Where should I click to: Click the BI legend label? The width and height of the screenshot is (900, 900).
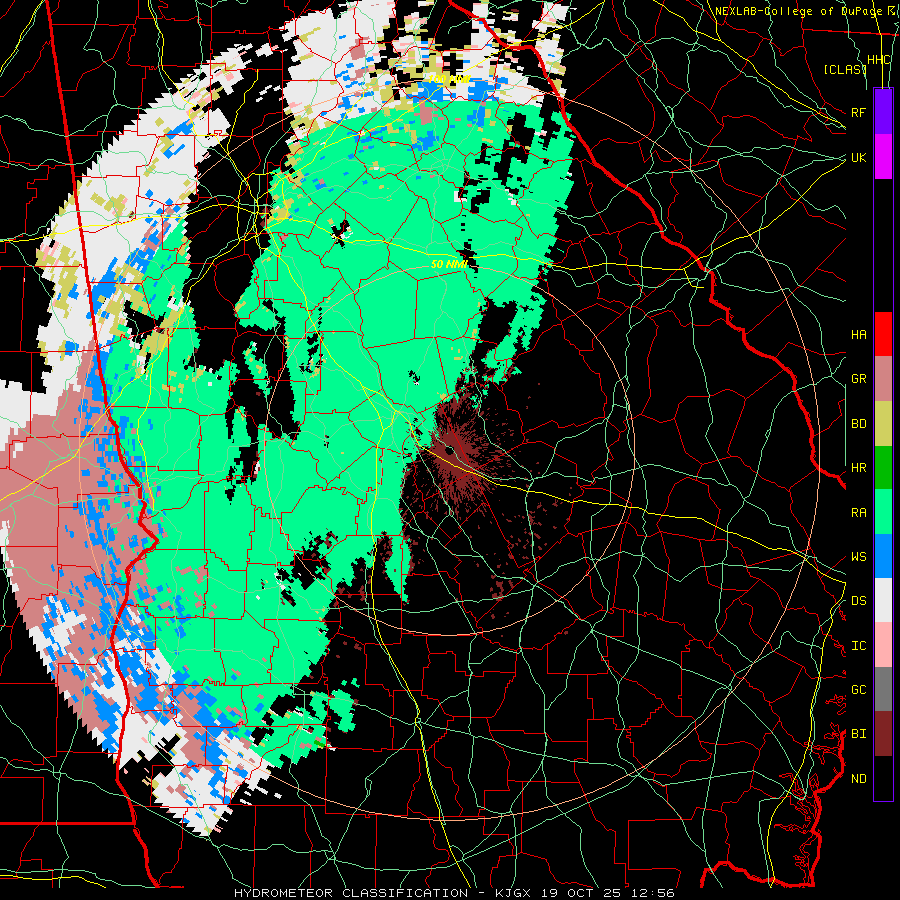(x=859, y=734)
